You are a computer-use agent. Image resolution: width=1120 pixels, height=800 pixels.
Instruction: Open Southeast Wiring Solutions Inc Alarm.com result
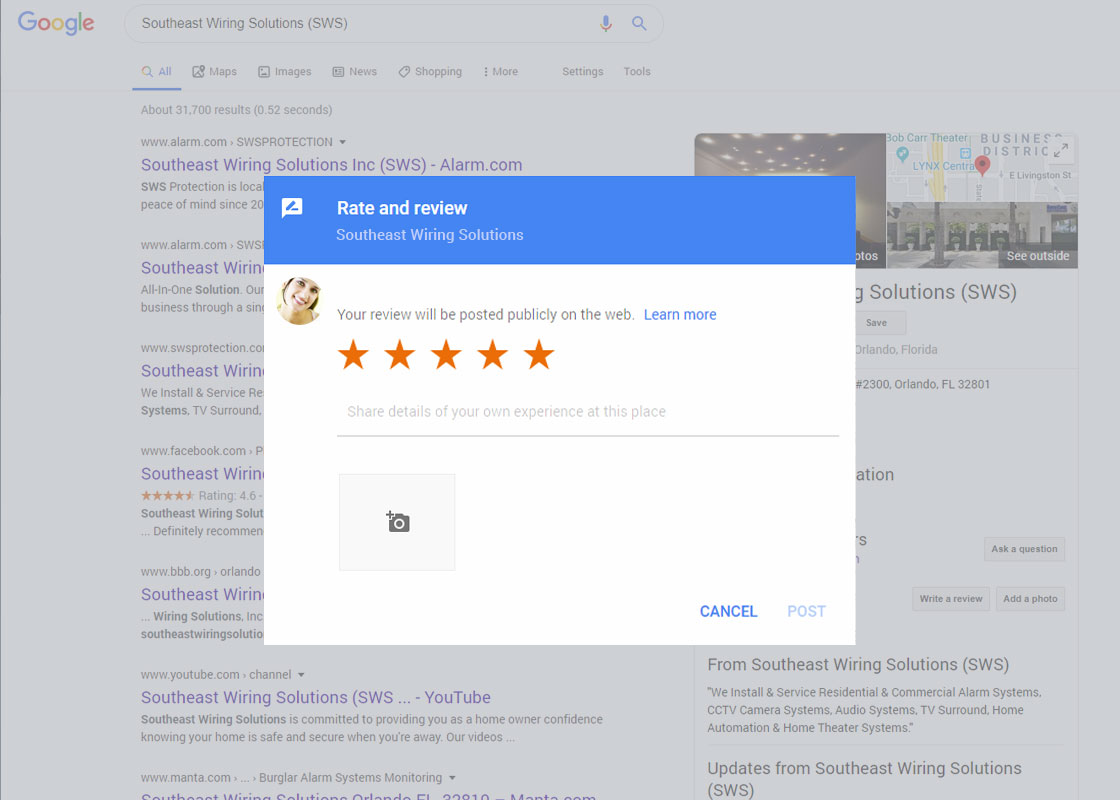coord(331,165)
